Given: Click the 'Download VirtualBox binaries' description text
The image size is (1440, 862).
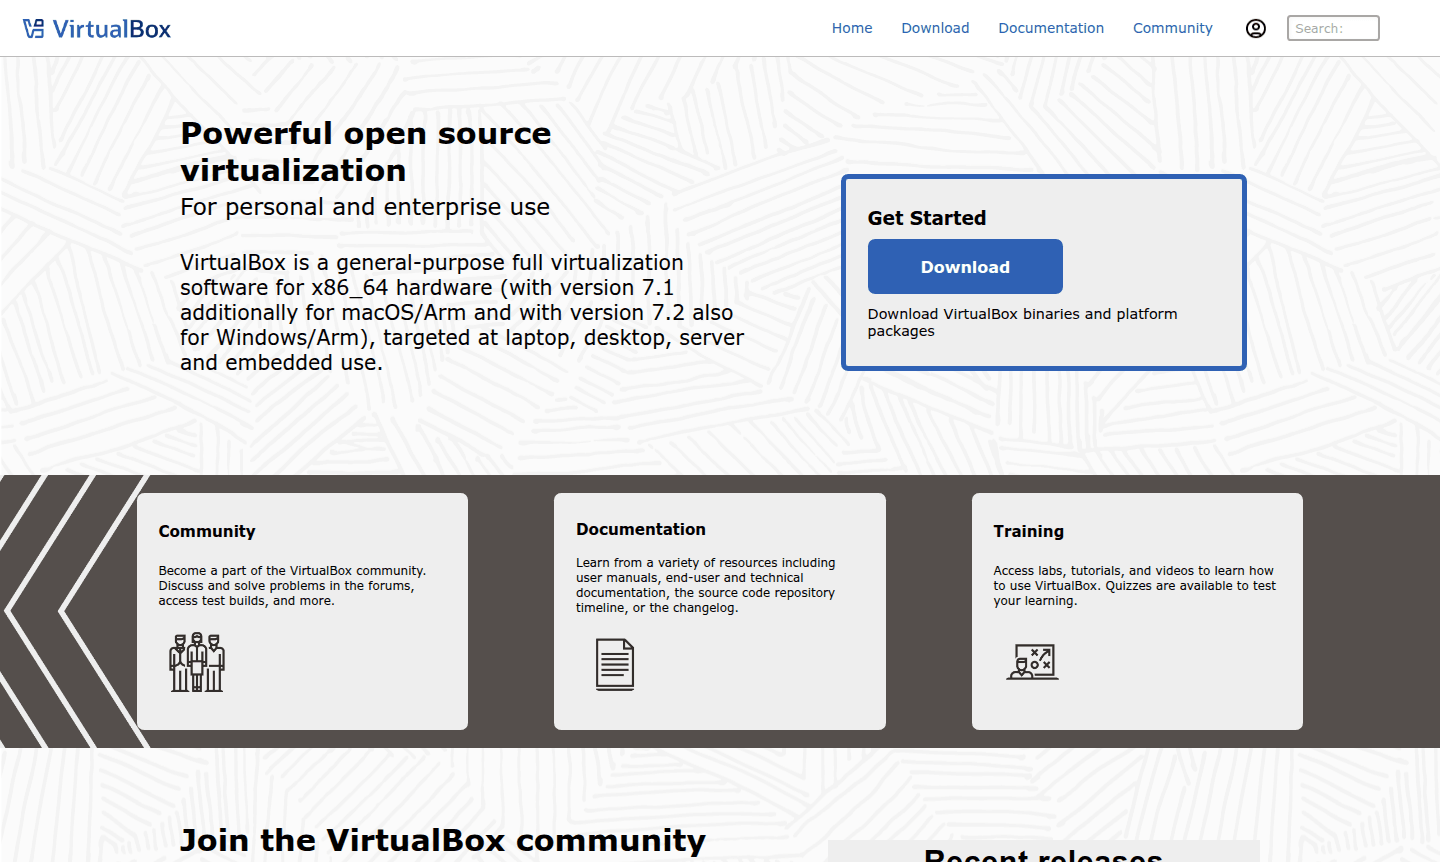Looking at the screenshot, I should point(1022,322).
